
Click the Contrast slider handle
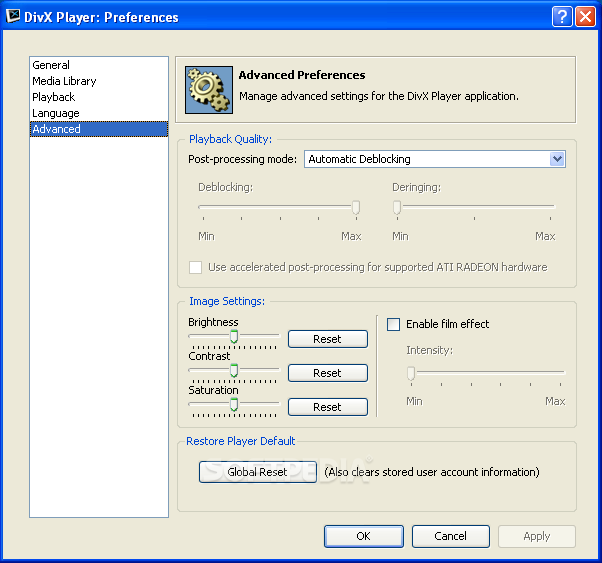[234, 370]
